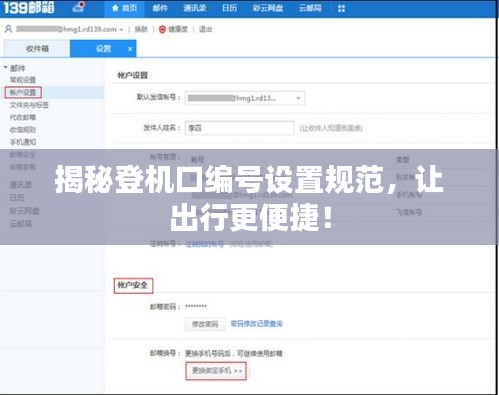The height and width of the screenshot is (395, 499).
Task: Open the apps grid icon in top bar
Action: [341, 8]
